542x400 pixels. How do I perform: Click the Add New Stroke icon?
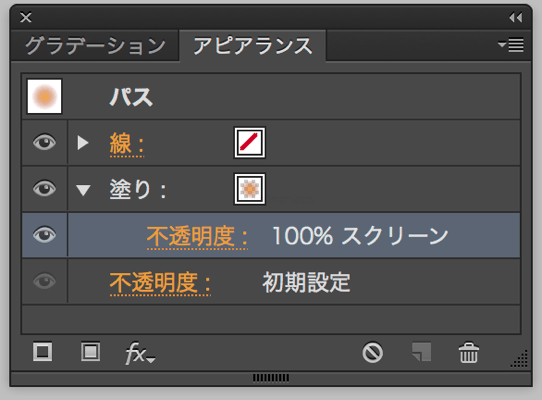(x=43, y=352)
